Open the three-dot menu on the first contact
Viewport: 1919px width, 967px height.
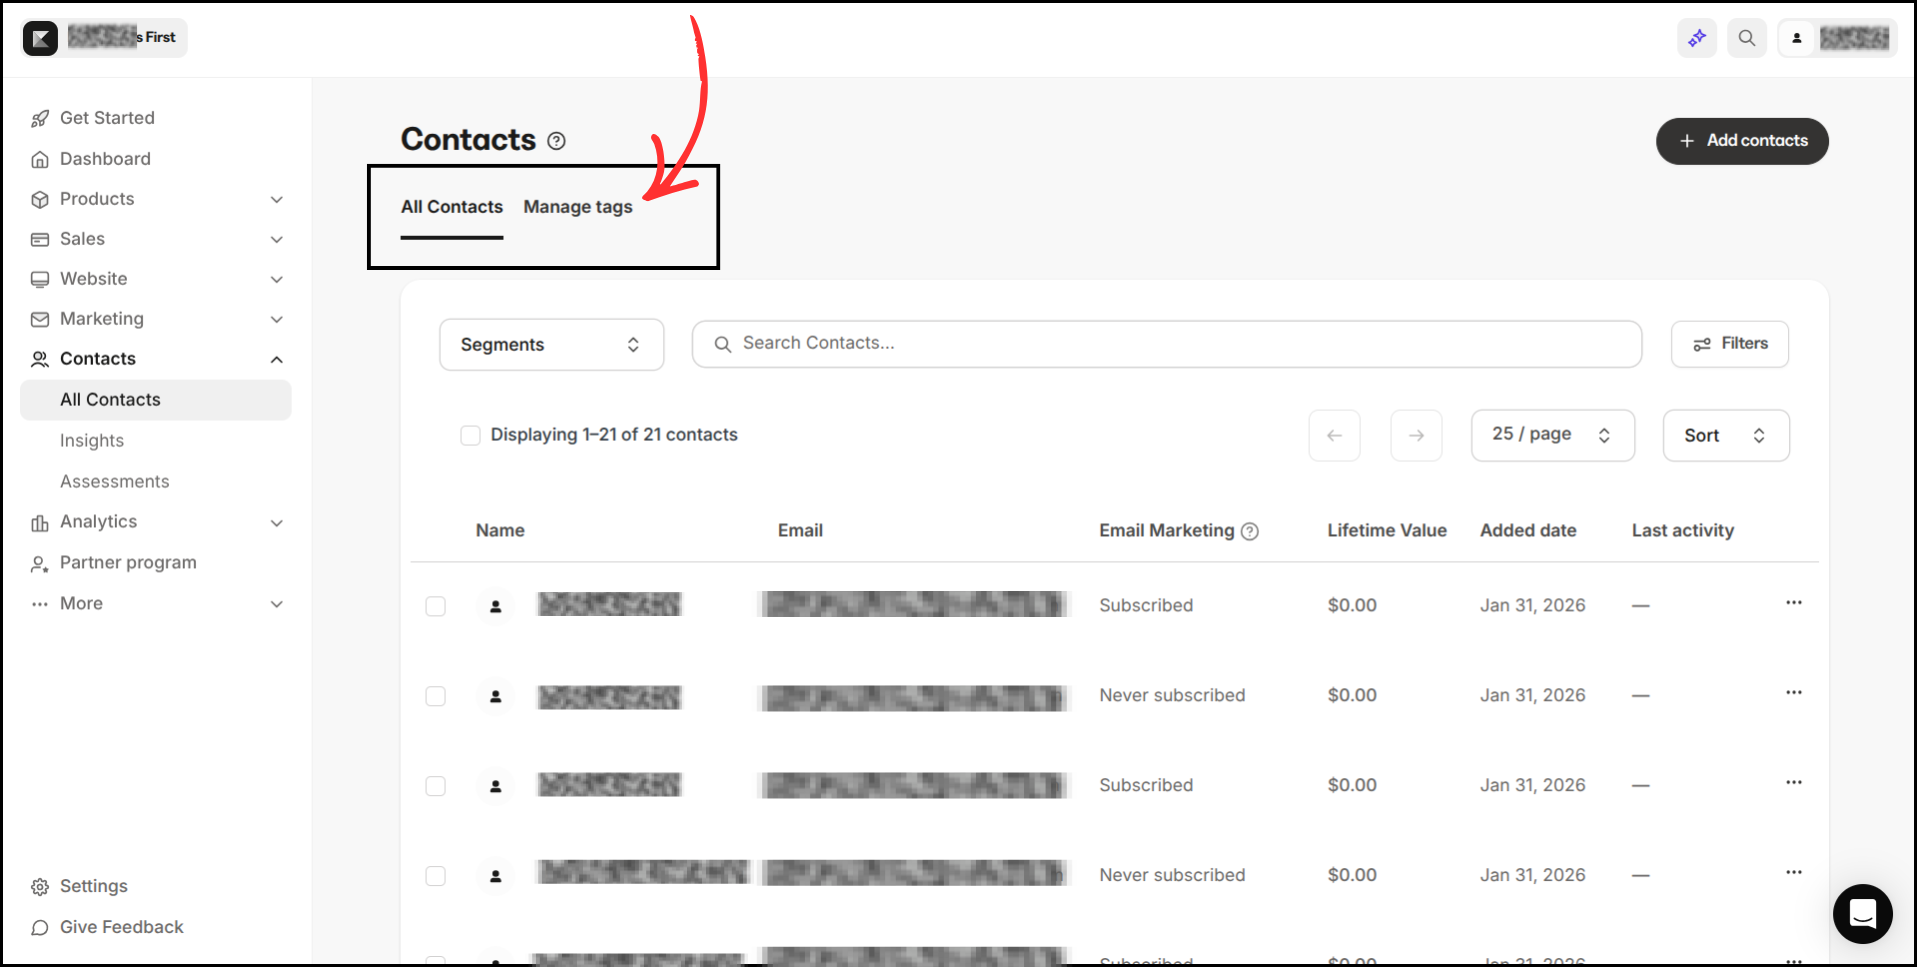tap(1793, 603)
